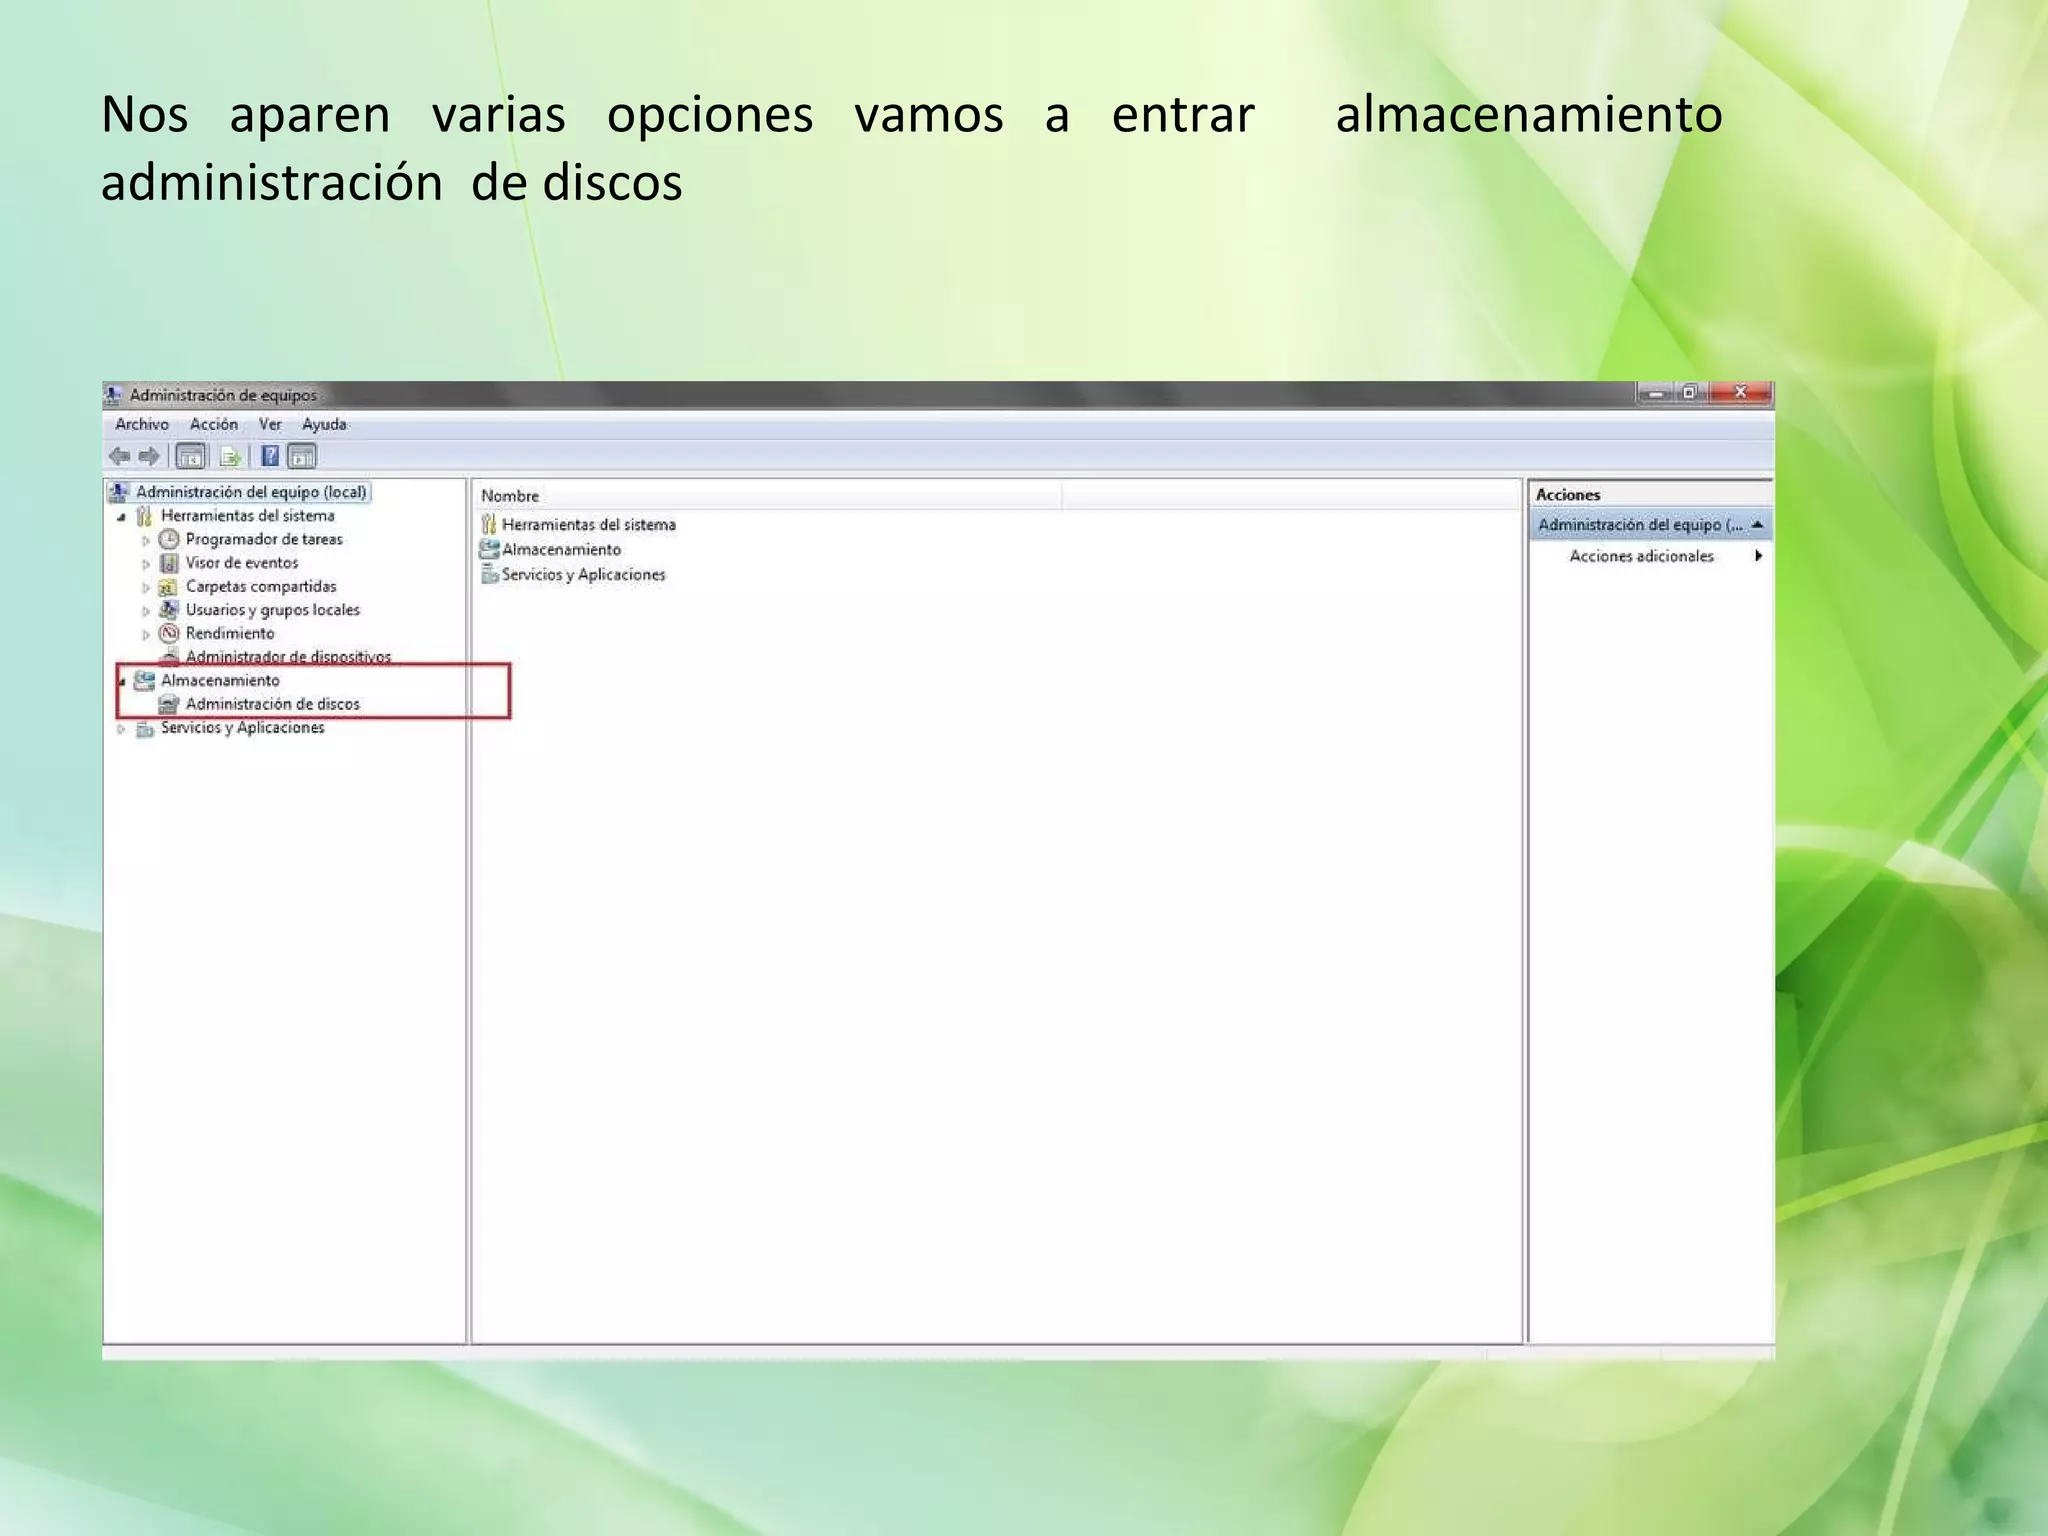Screen dimensions: 2048x1536
Task: Select Programador de tareas in tree
Action: click(x=263, y=539)
